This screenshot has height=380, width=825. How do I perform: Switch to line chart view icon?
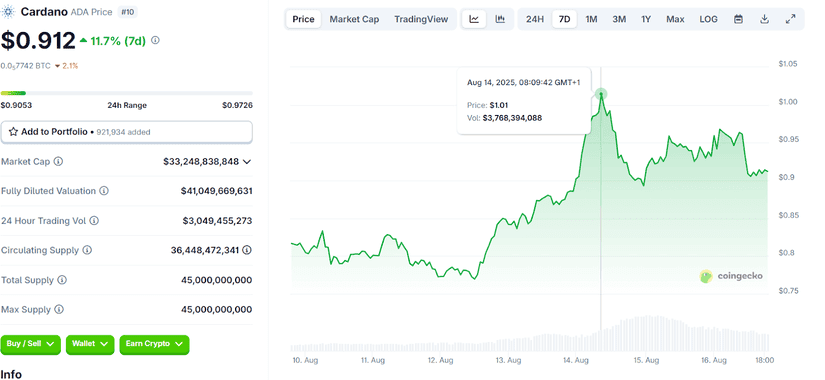pyautogui.click(x=474, y=19)
